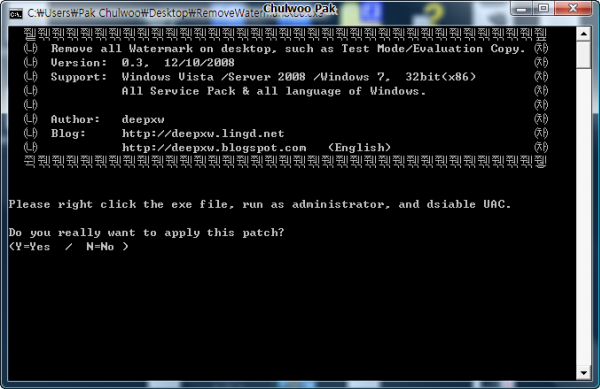Click the Y=Yes option text
This screenshot has width=600, height=389.
(x=33, y=247)
